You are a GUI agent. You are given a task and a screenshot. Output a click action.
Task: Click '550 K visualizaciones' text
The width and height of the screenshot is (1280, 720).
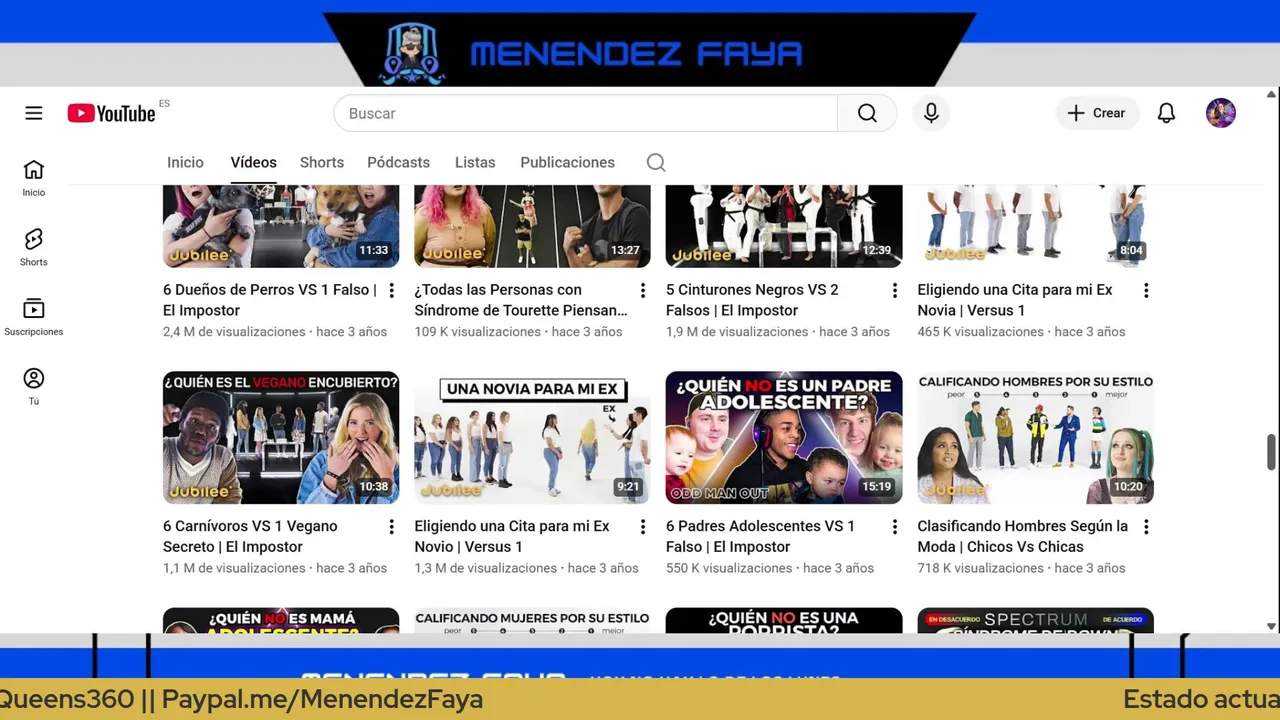tap(730, 568)
